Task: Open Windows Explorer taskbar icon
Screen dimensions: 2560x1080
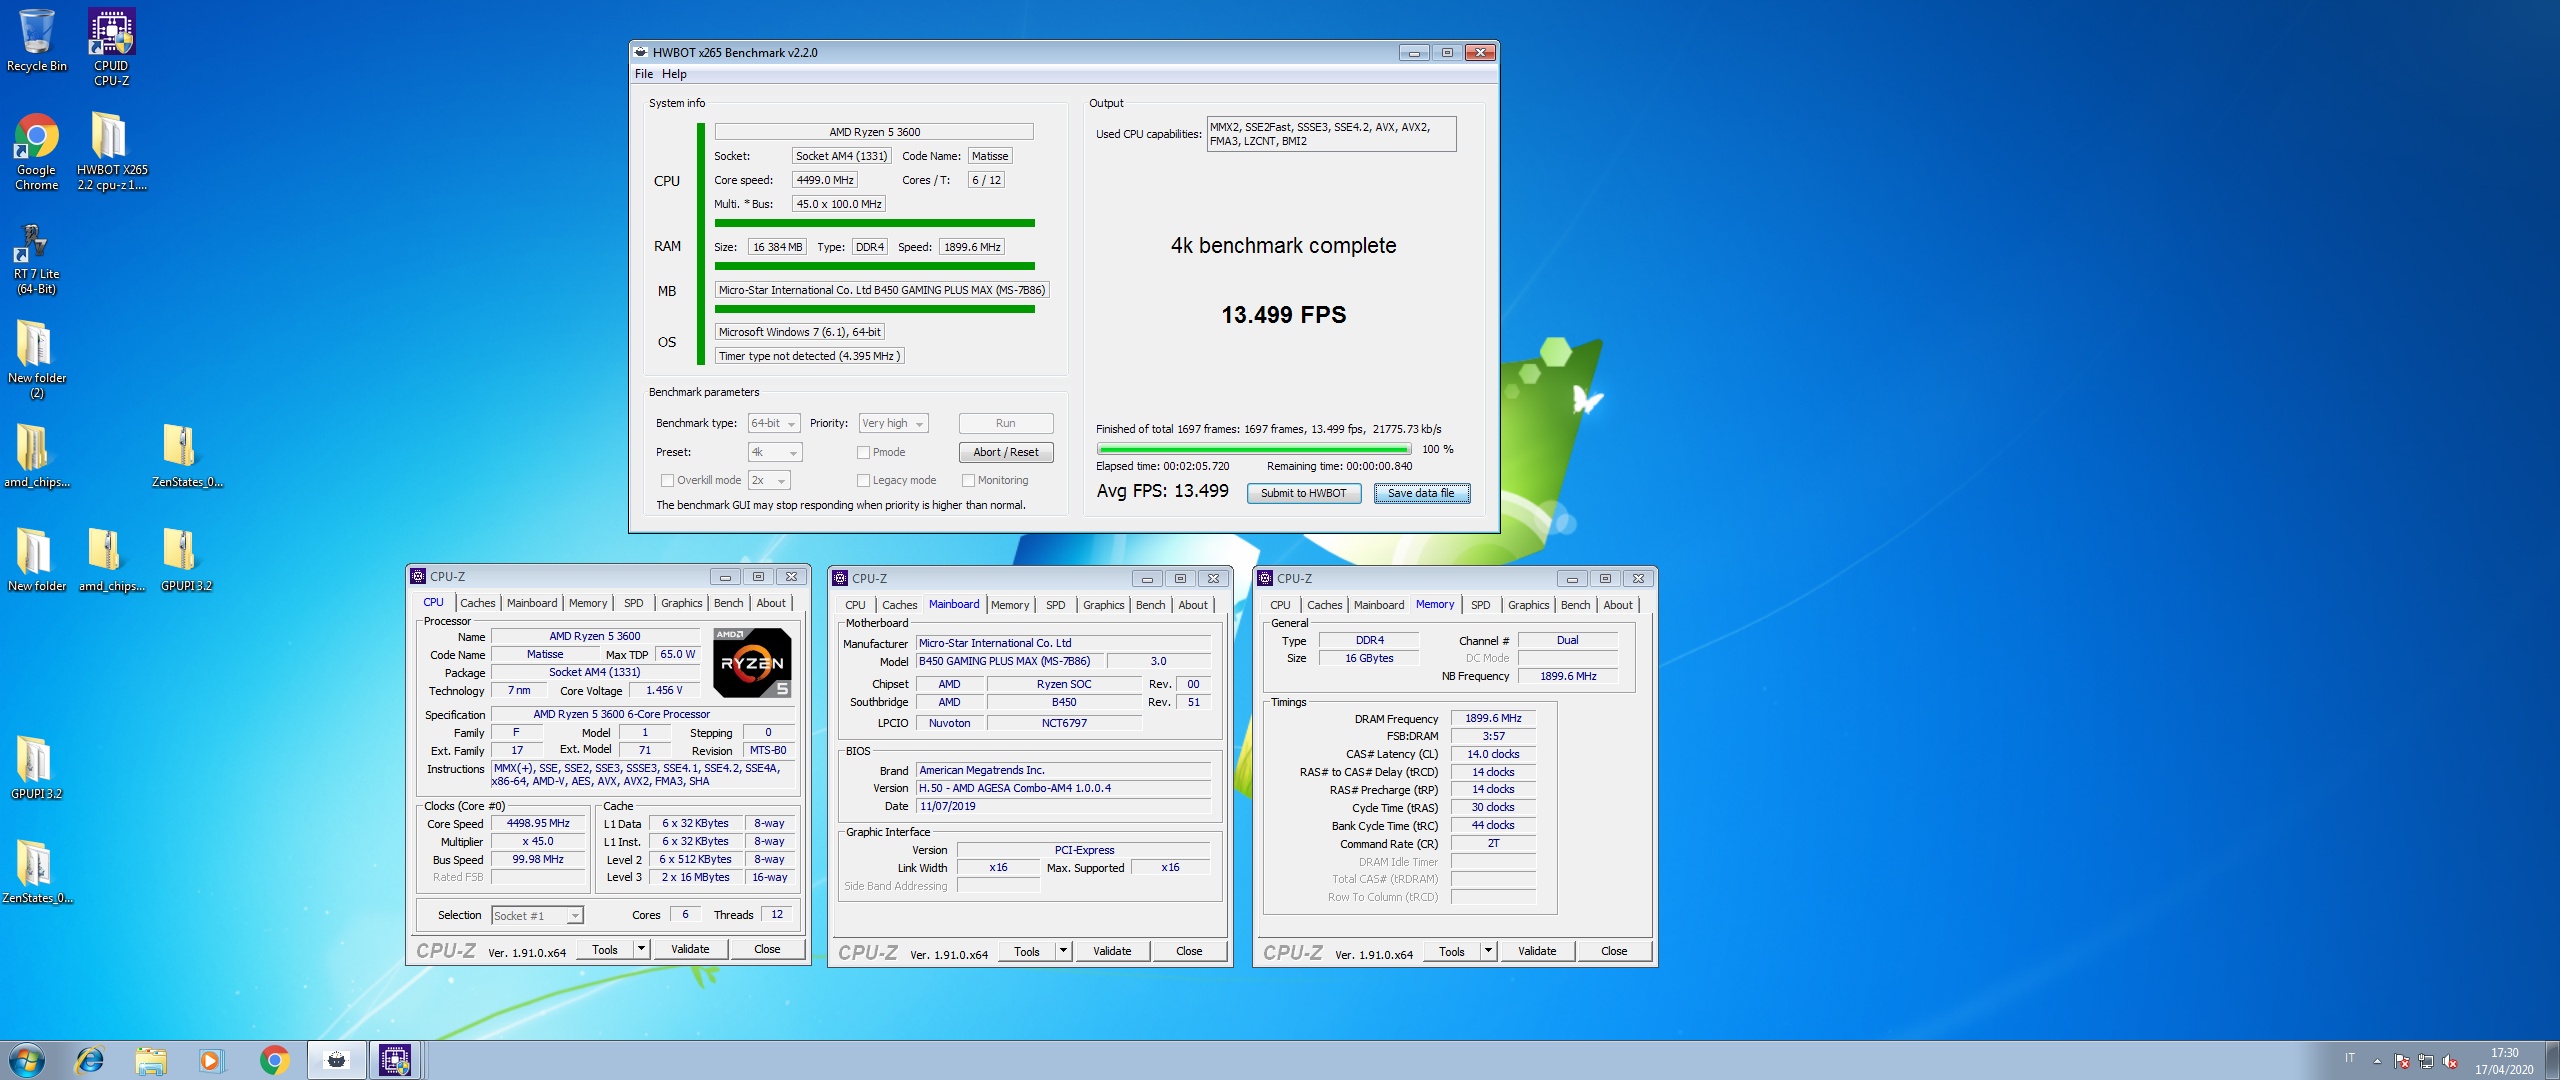Action: (x=151, y=1060)
